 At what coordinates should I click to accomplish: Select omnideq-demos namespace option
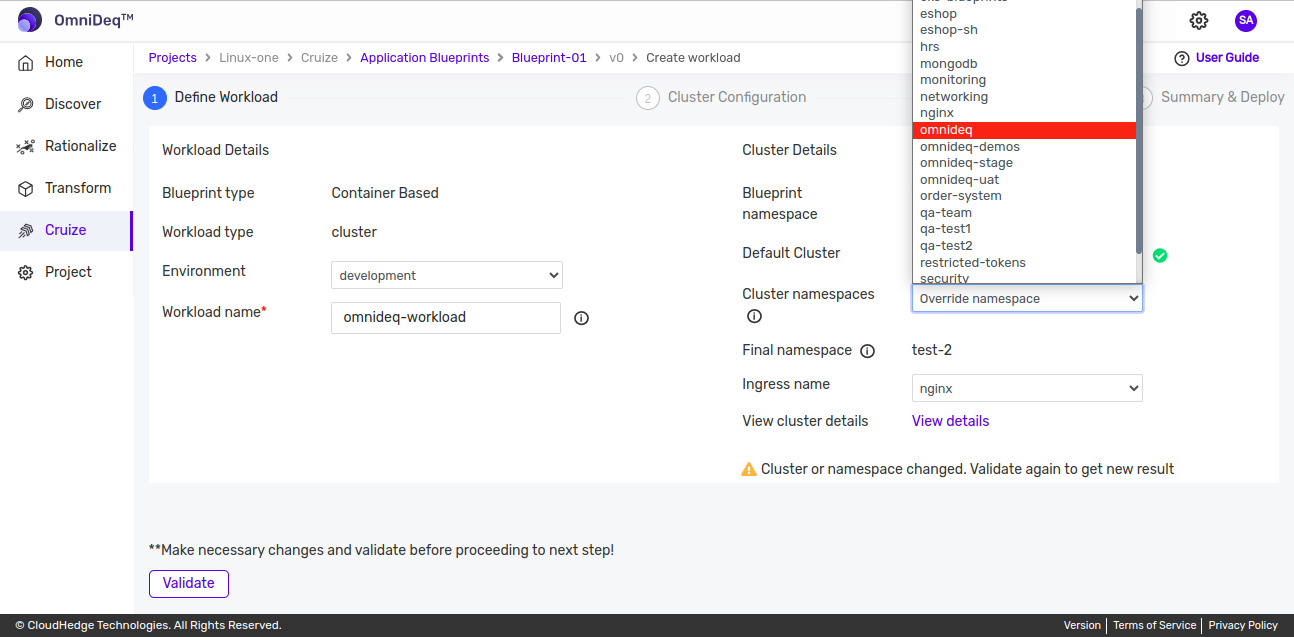[x=1025, y=147]
